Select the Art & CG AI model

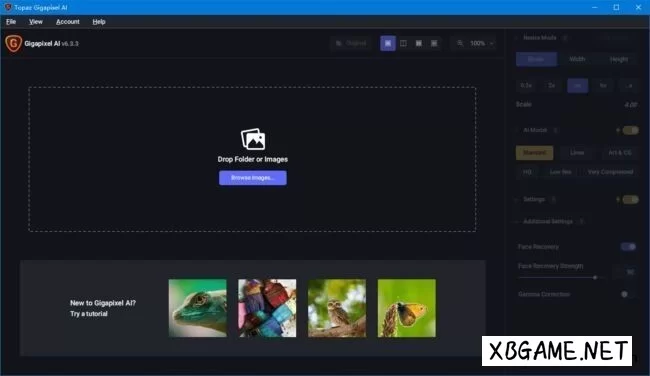620,153
